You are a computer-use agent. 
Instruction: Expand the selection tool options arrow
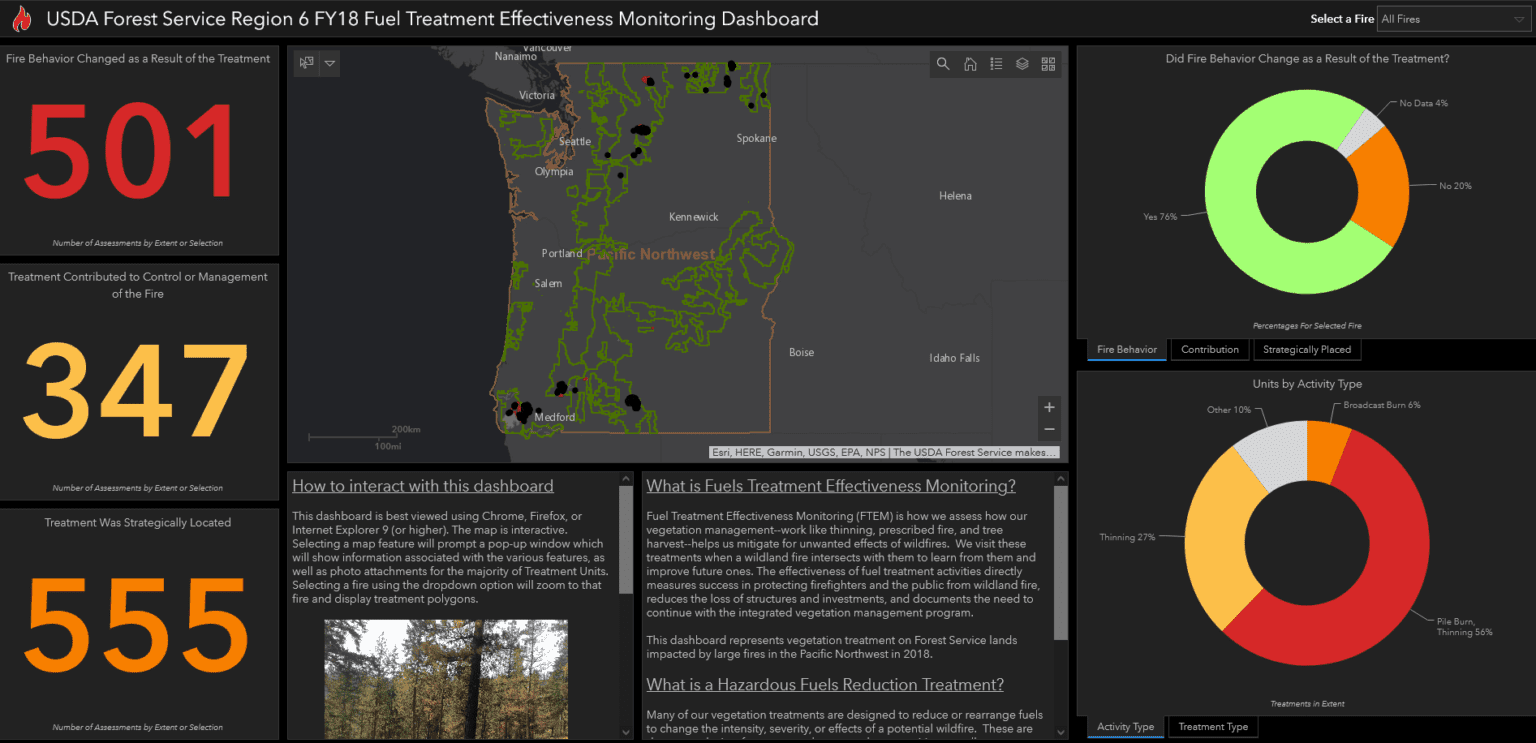(x=330, y=63)
